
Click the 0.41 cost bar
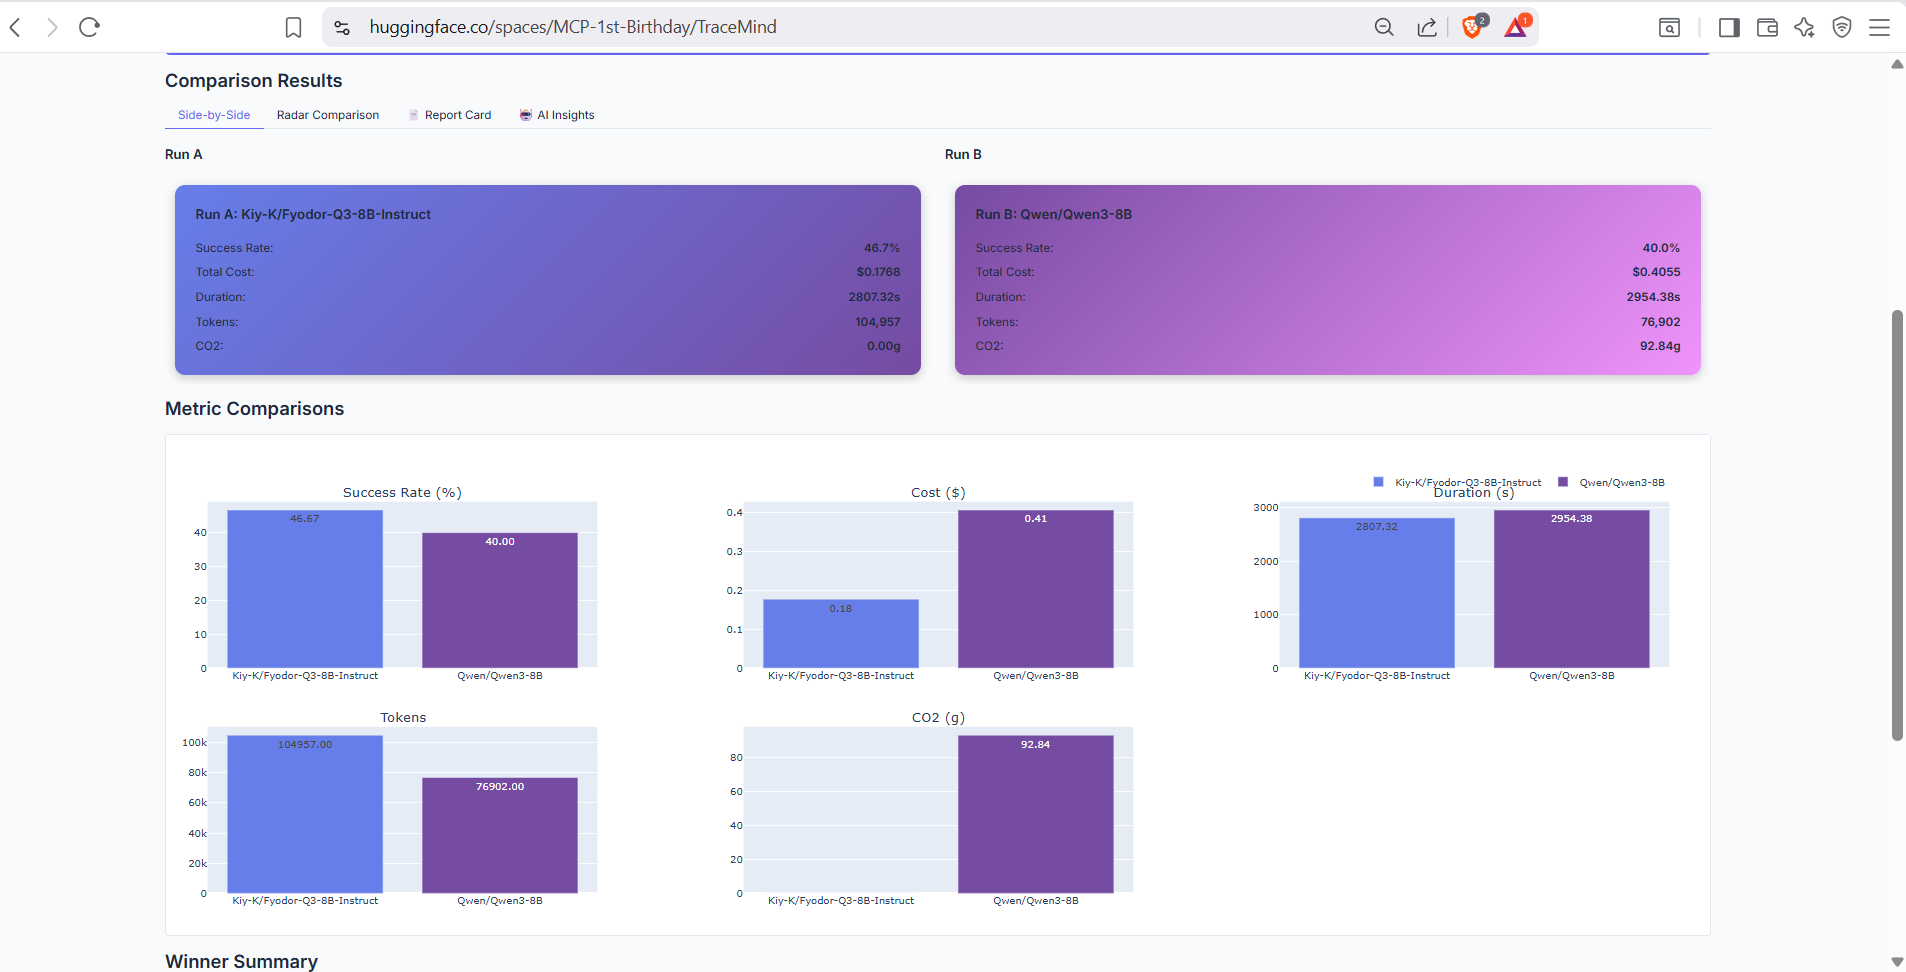pyautogui.click(x=1036, y=589)
